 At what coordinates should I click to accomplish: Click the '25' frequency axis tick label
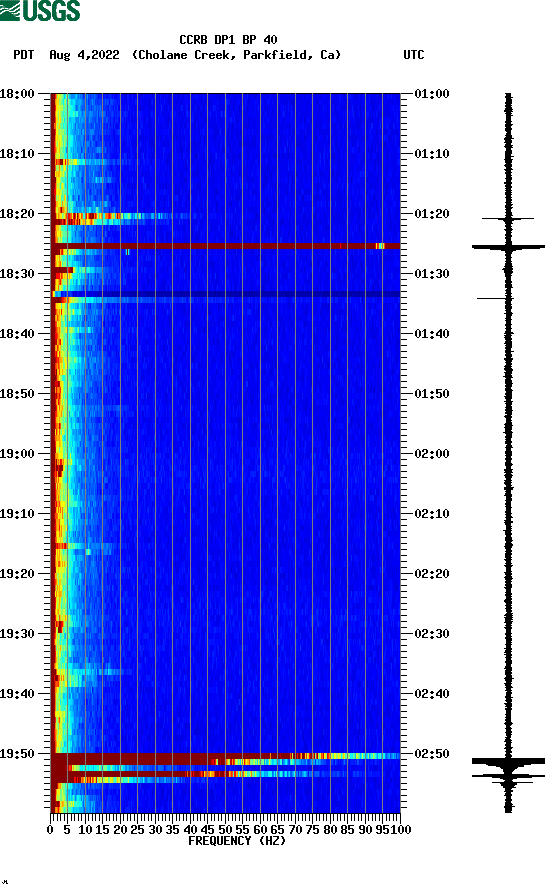(137, 830)
